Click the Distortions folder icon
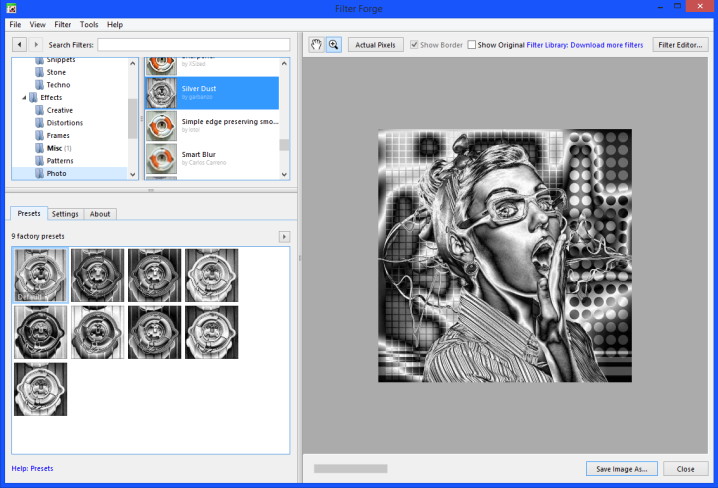Screen dimensions: 718x488 coord(40,123)
